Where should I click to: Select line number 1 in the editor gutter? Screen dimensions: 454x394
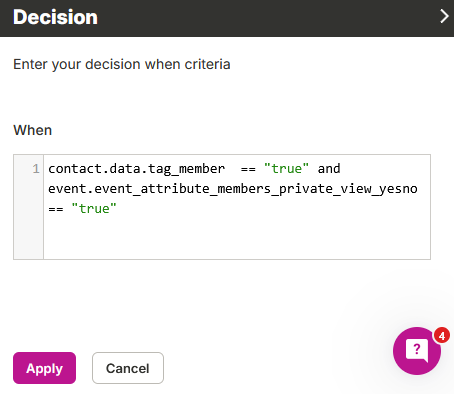pos(36,169)
